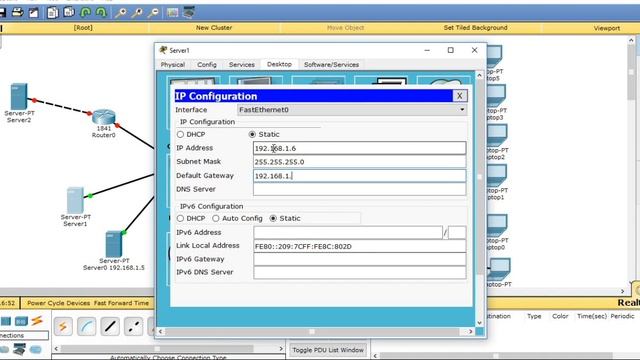
Task: Click into the IPv6 Gateway field
Action: click(360, 259)
